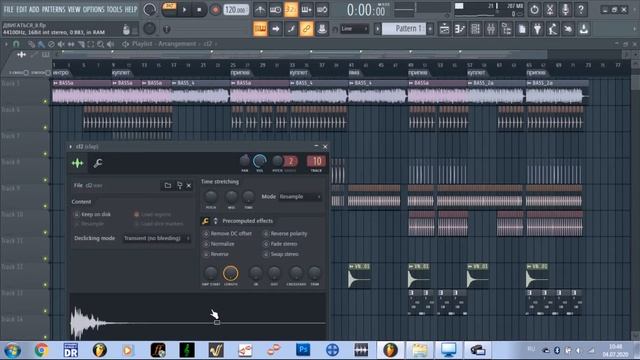640x360 pixels.
Task: Open time stretching Mode dropdown showing Resample
Action: pyautogui.click(x=300, y=197)
